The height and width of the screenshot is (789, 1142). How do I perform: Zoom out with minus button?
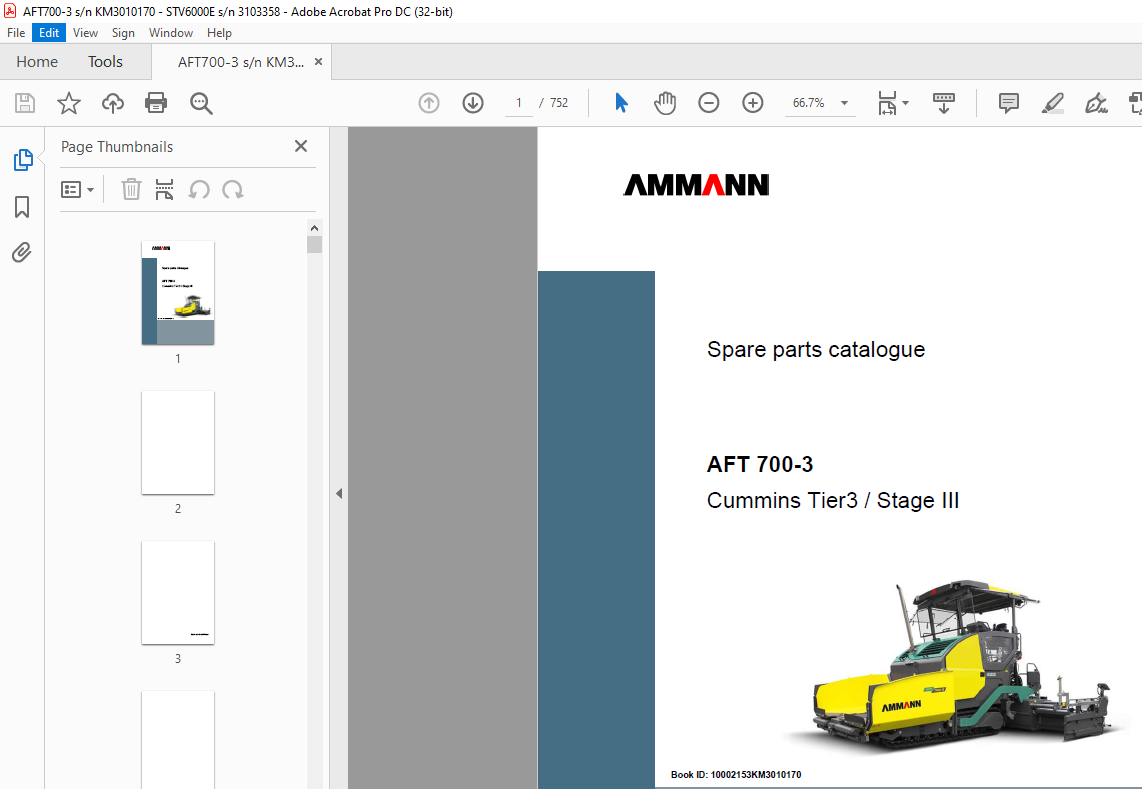(x=708, y=103)
